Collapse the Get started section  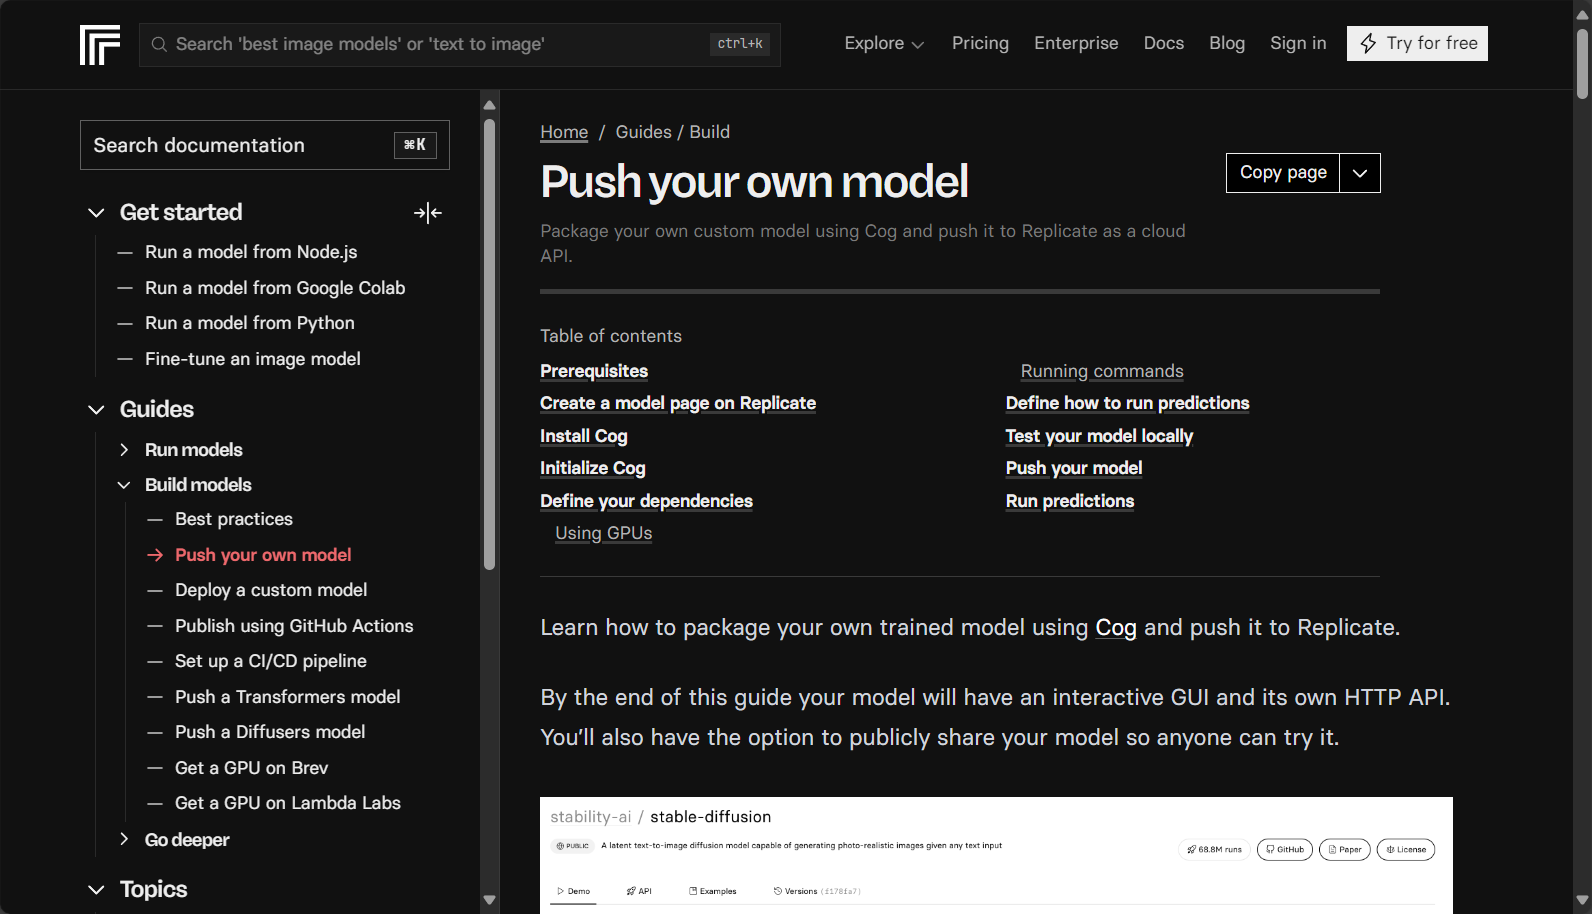click(x=97, y=213)
